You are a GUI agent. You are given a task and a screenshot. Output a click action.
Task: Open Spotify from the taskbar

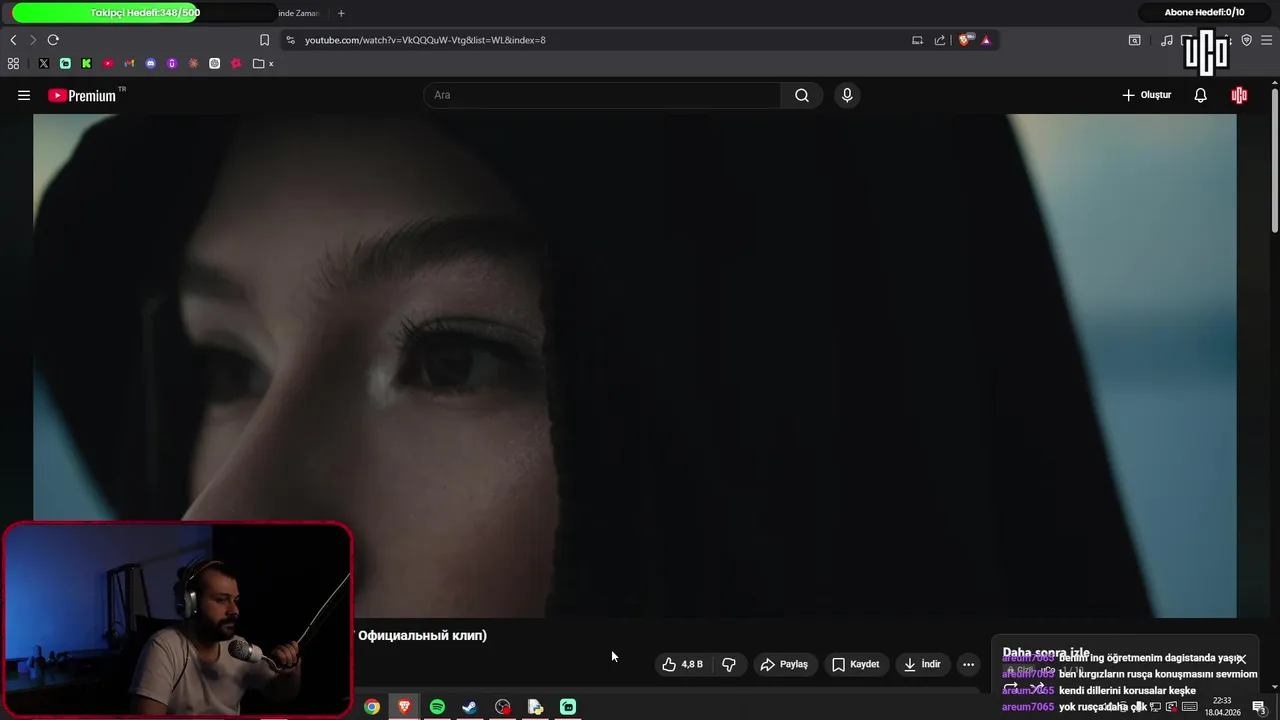(x=437, y=707)
